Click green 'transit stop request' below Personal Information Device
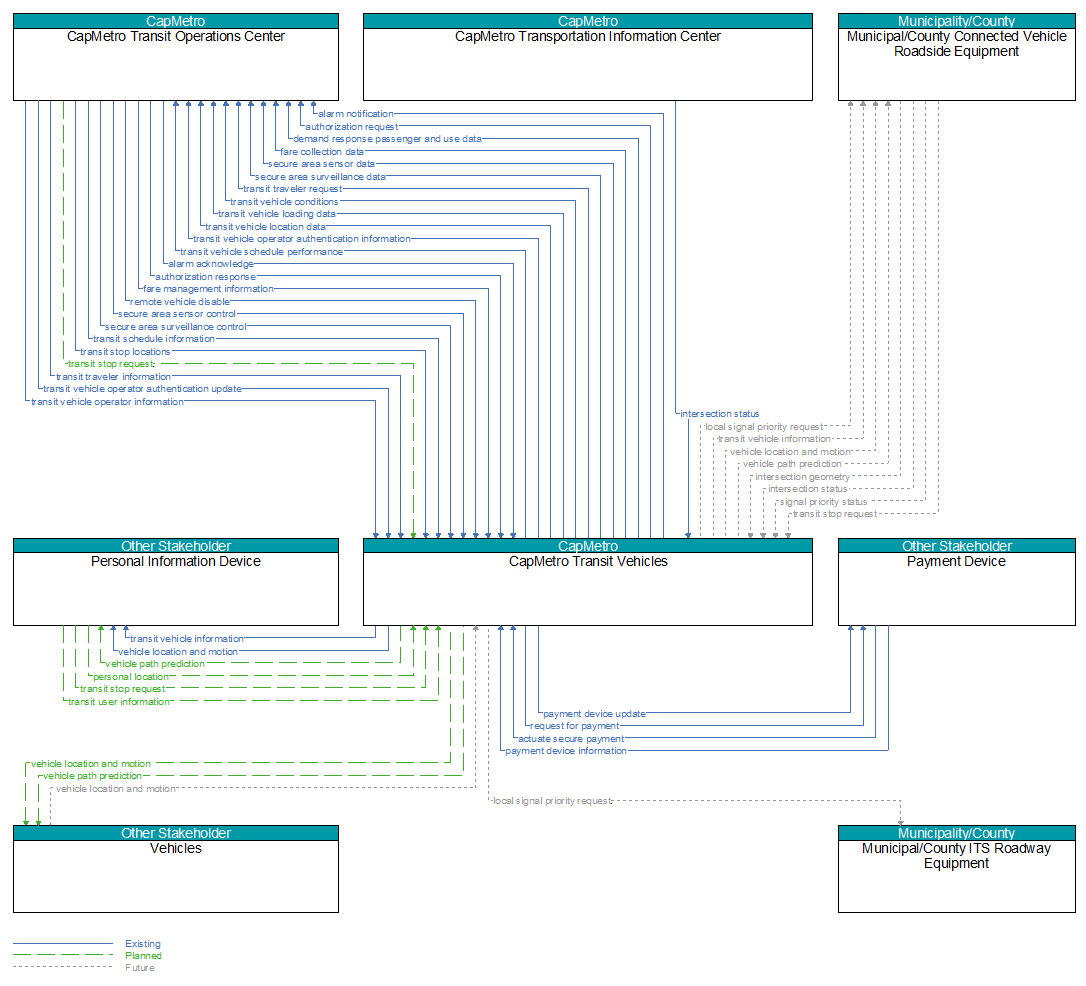 [x=123, y=689]
